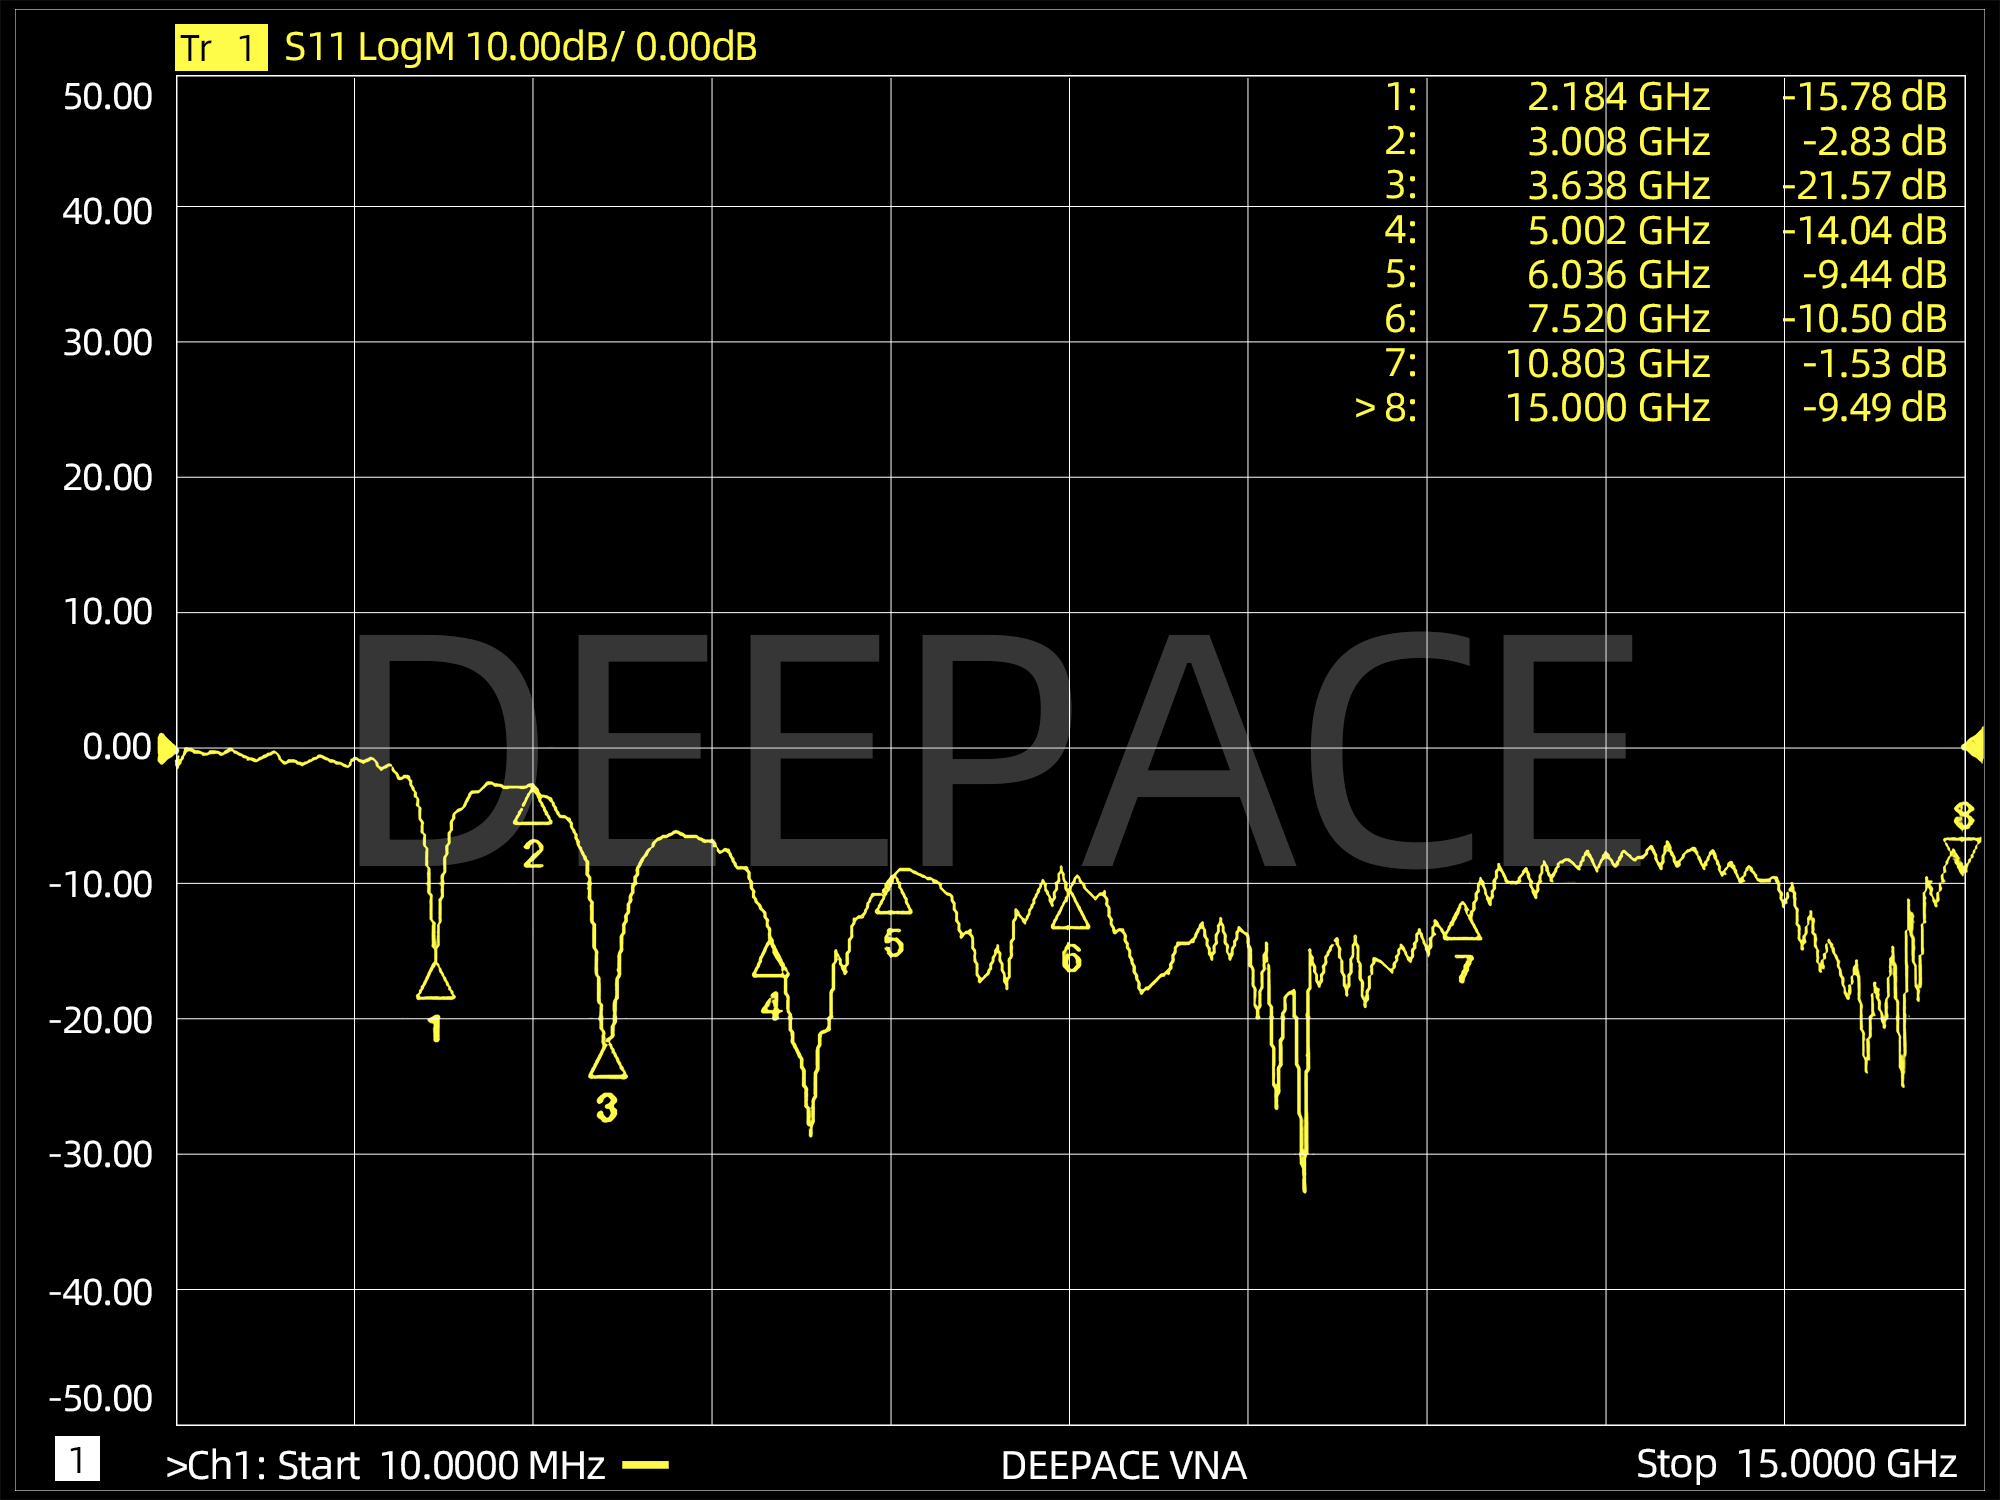This screenshot has width=2000, height=1500.
Task: Click left reference level arrow at 0.00
Action: click(166, 748)
